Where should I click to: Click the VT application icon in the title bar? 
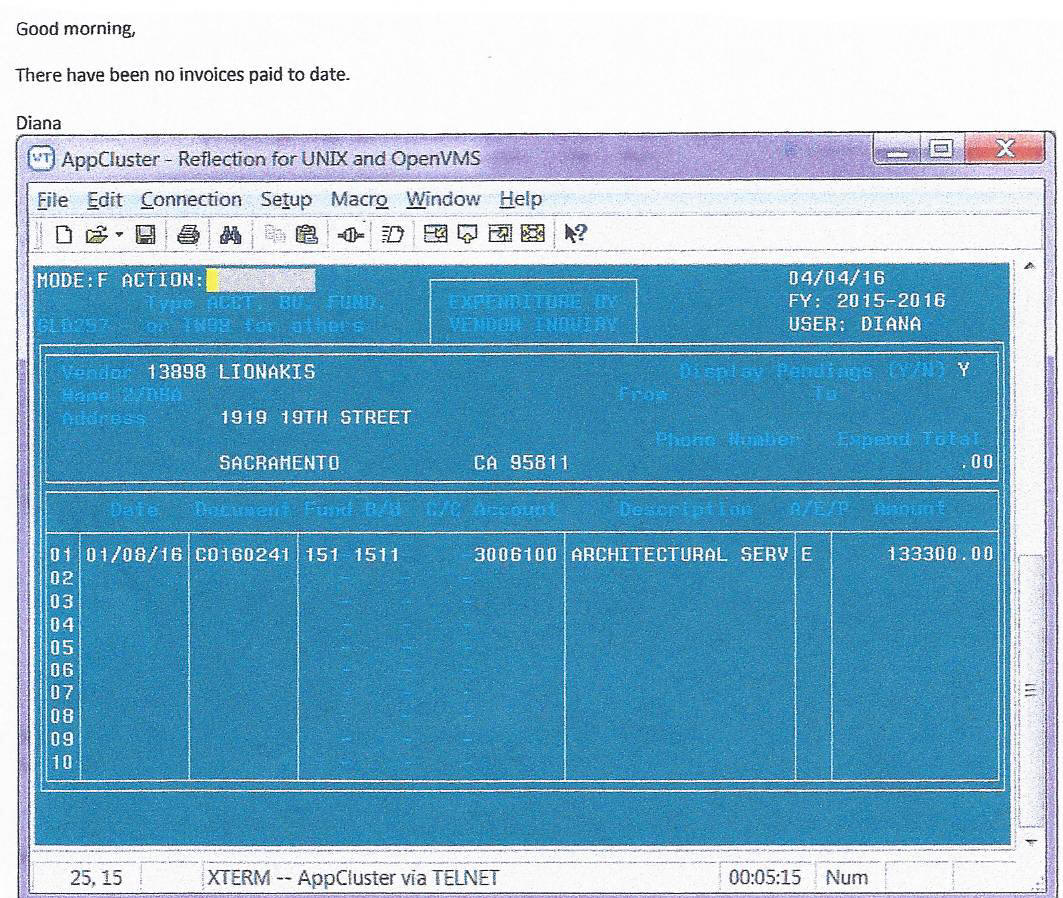click(41, 159)
